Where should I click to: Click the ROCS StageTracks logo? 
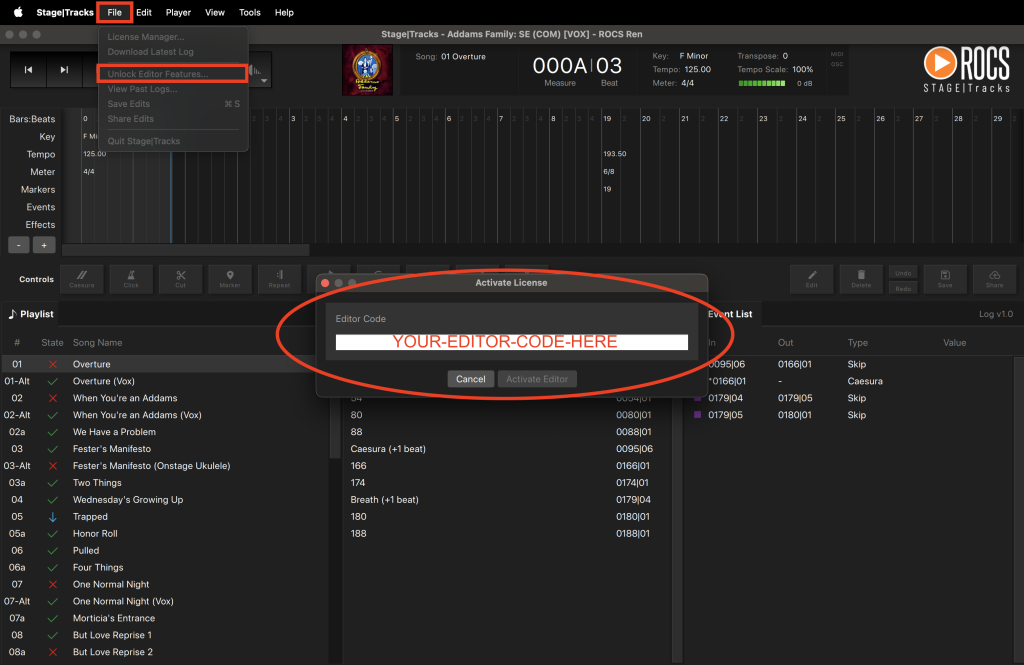click(x=967, y=69)
